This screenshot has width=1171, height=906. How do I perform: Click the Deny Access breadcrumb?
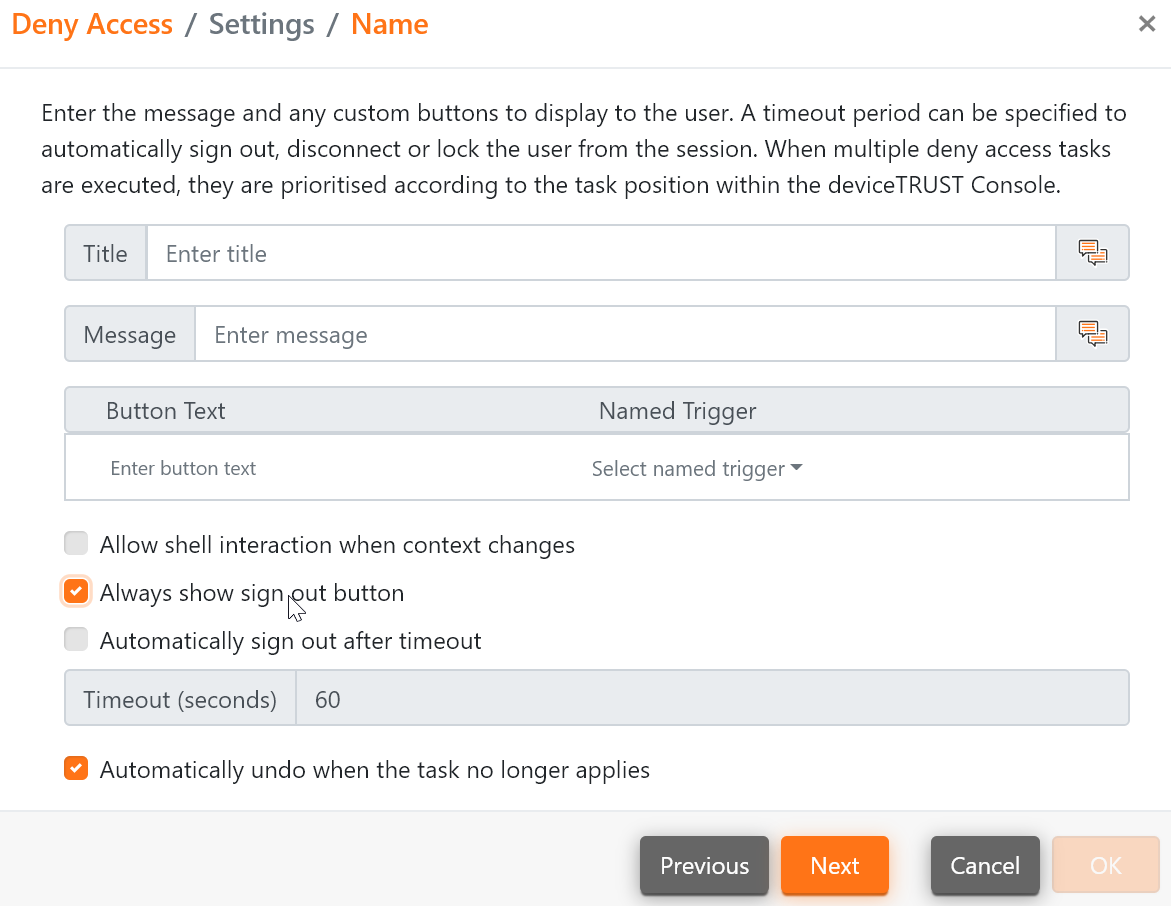[92, 25]
